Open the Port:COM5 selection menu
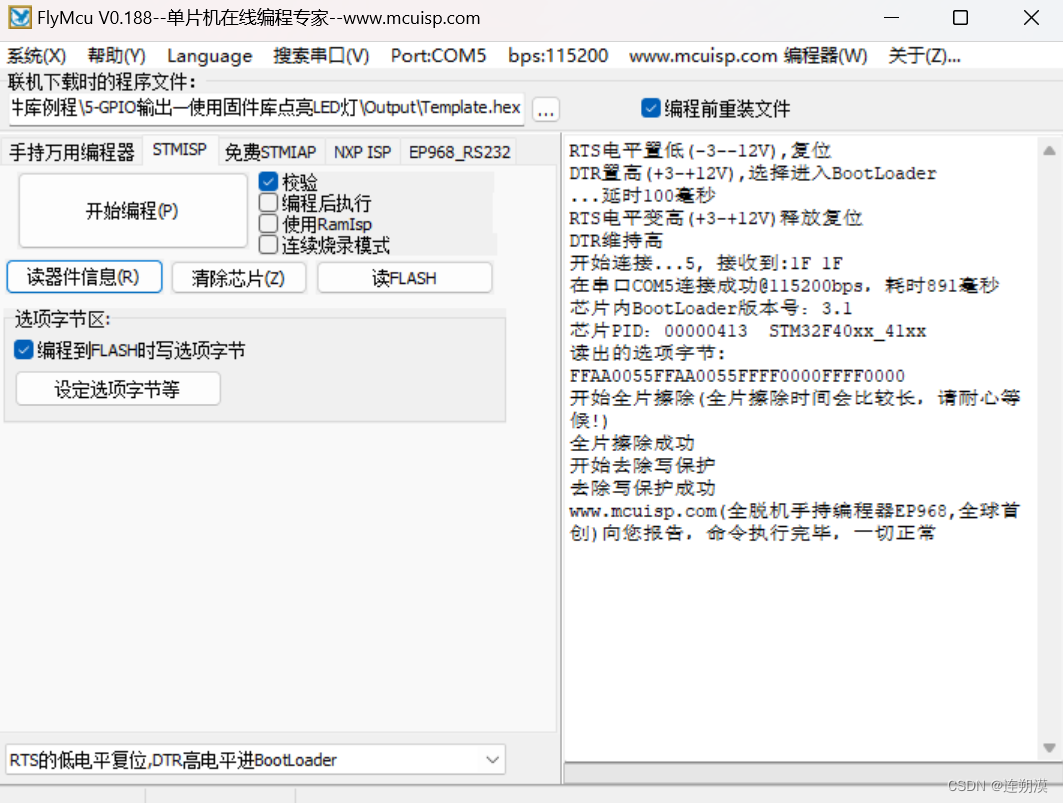This screenshot has height=803, width=1063. tap(438, 56)
